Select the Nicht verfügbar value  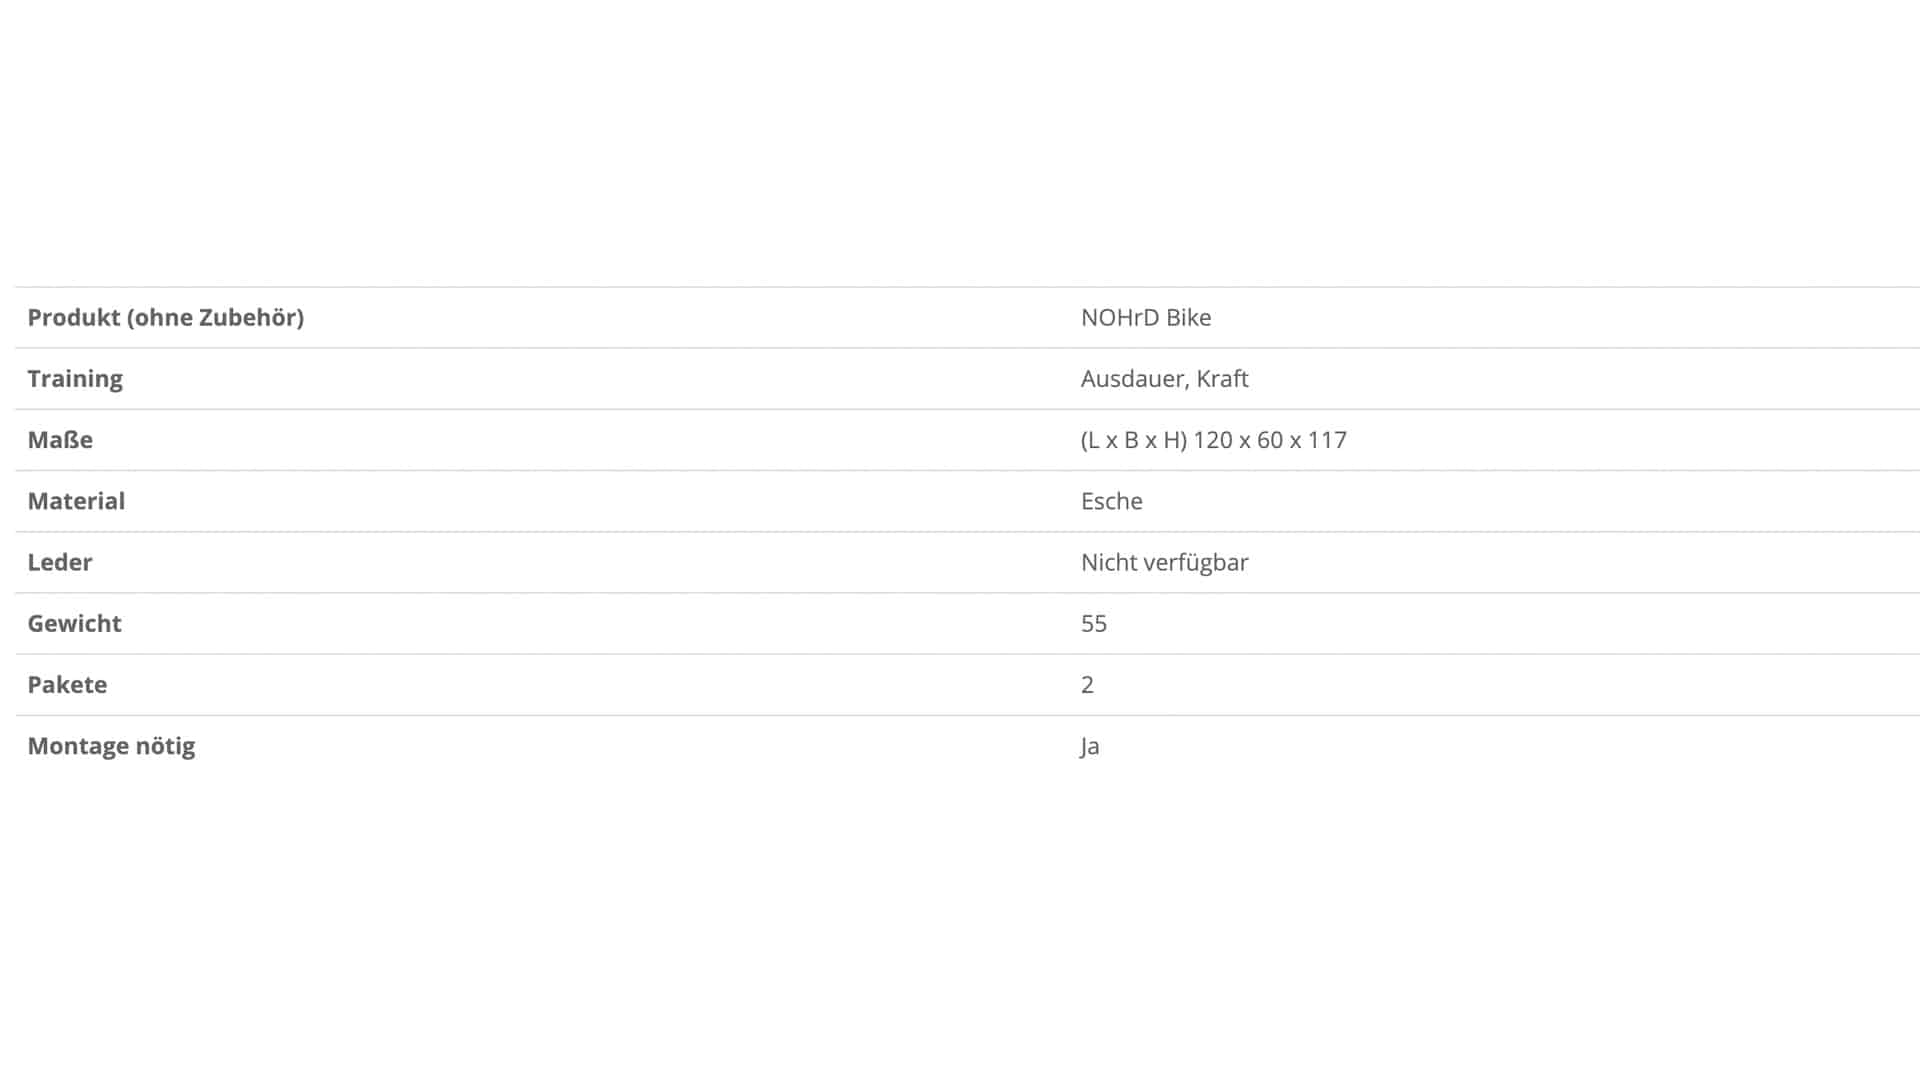pyautogui.click(x=1165, y=562)
